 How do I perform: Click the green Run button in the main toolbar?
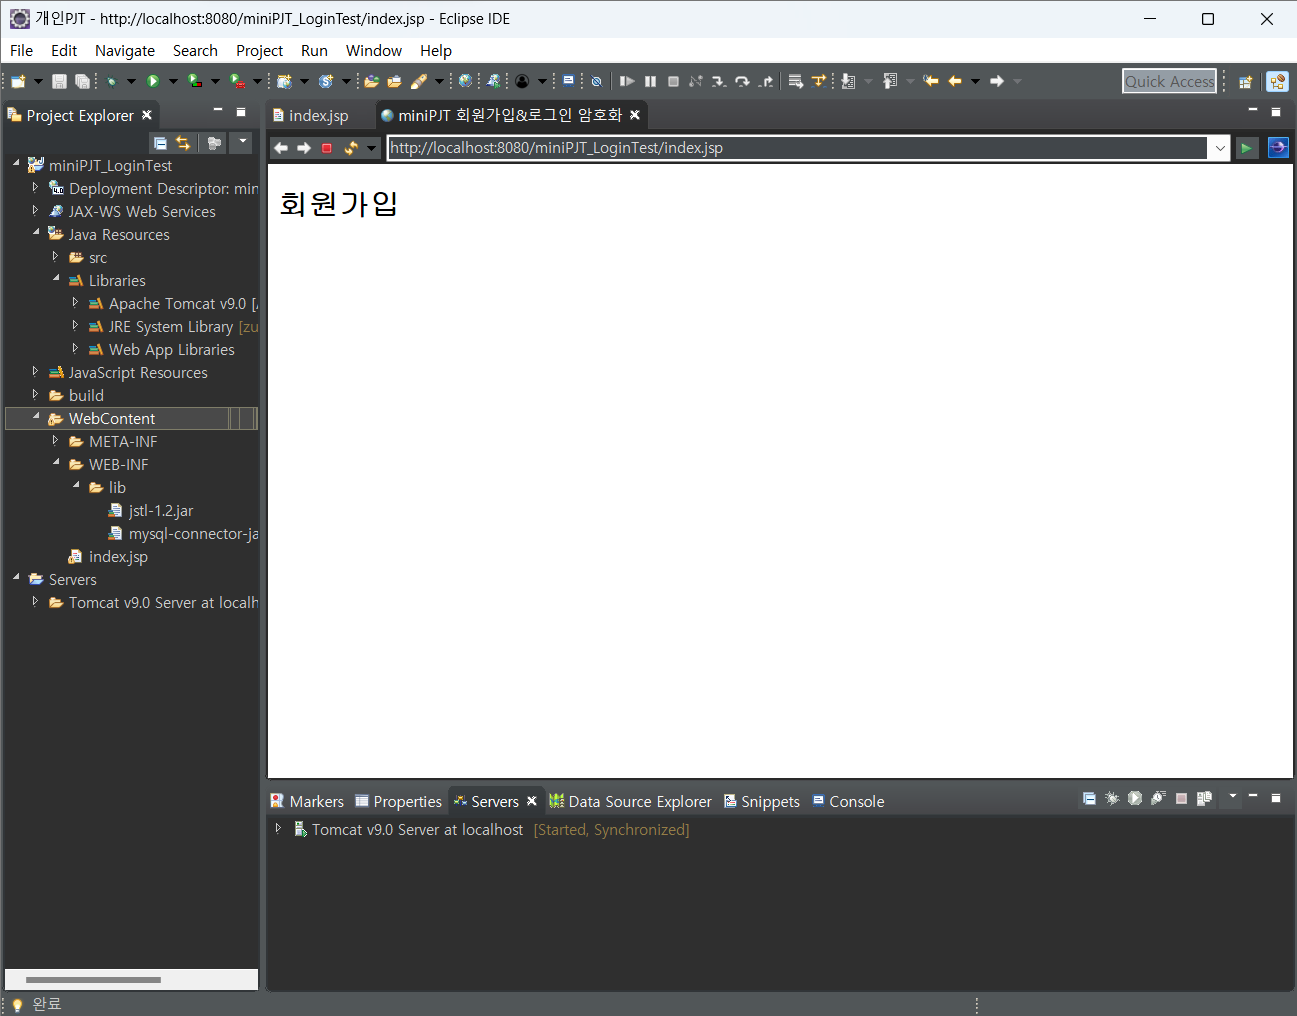tap(153, 81)
